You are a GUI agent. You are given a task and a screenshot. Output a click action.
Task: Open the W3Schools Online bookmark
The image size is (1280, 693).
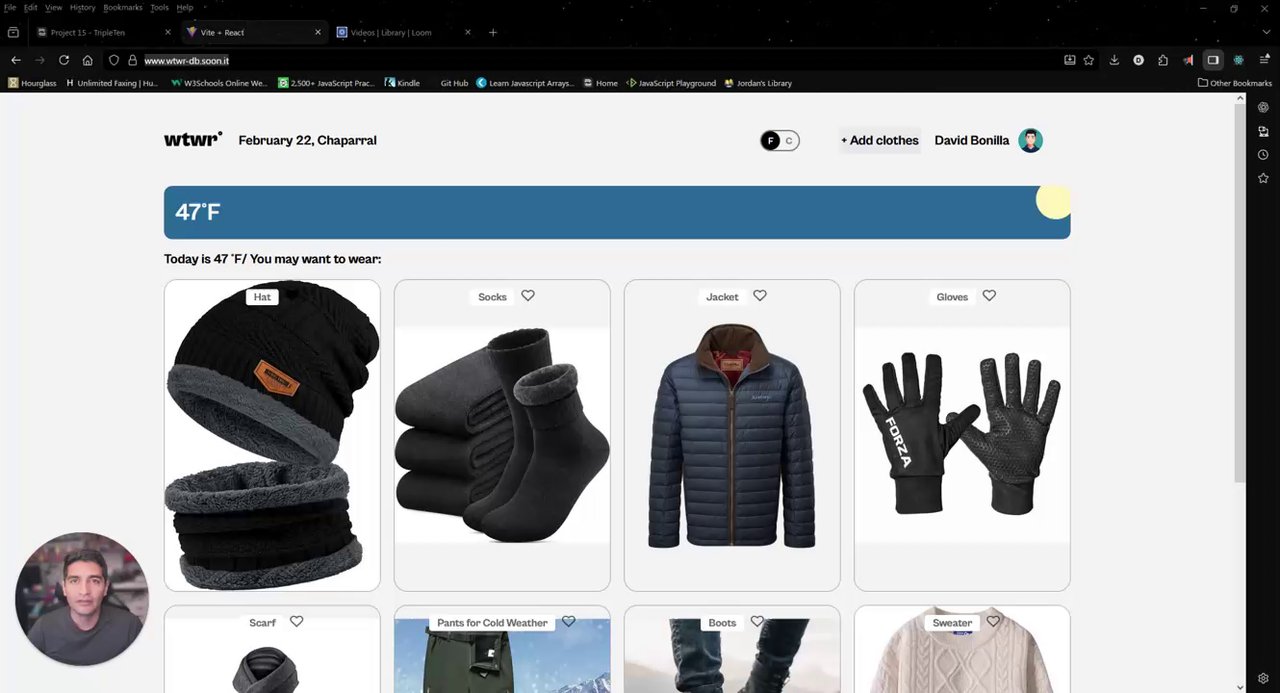tap(218, 83)
